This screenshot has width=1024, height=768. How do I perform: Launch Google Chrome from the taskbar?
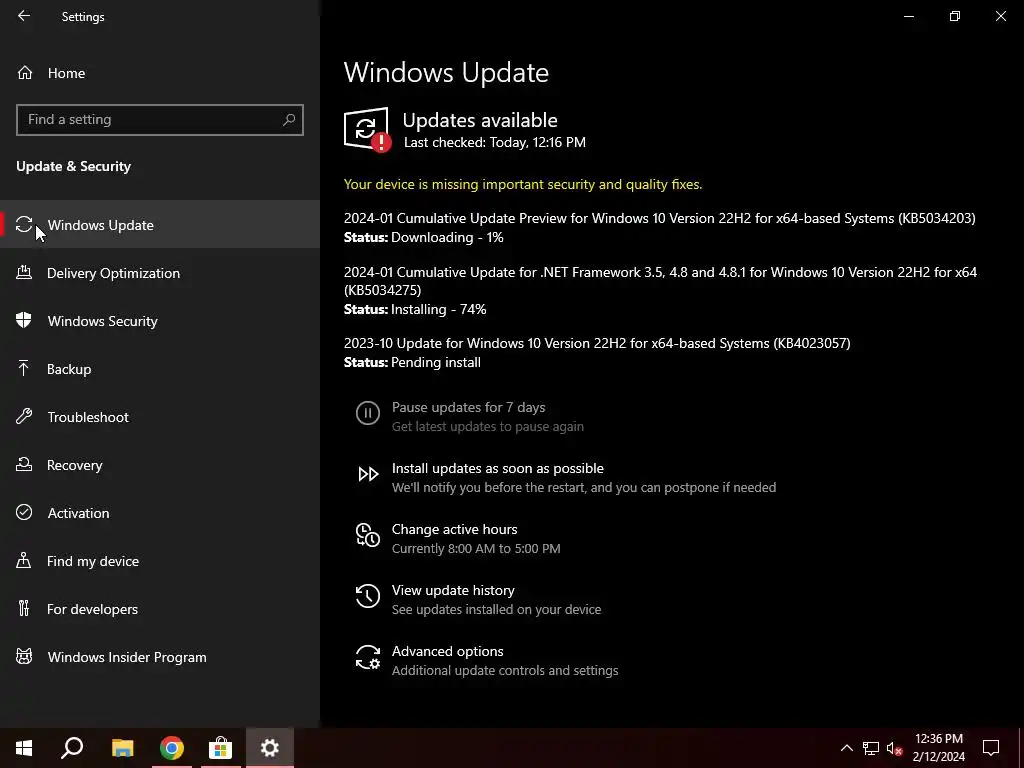click(x=172, y=748)
